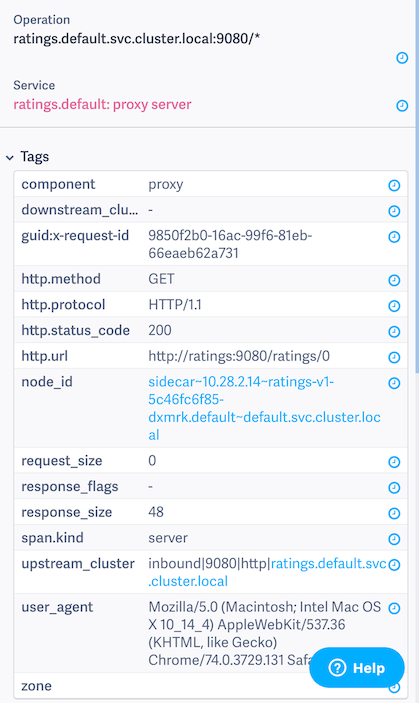Open the Help button
Viewport: 419px width, 703px height.
pyautogui.click(x=357, y=668)
